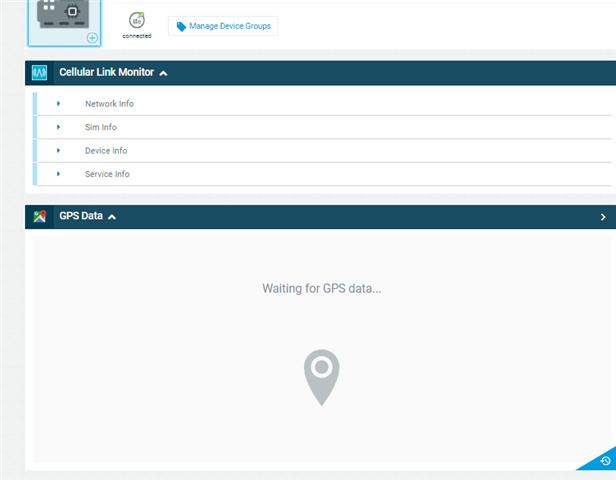Click the GPS Data title
This screenshot has height=480, width=616.
(81, 216)
